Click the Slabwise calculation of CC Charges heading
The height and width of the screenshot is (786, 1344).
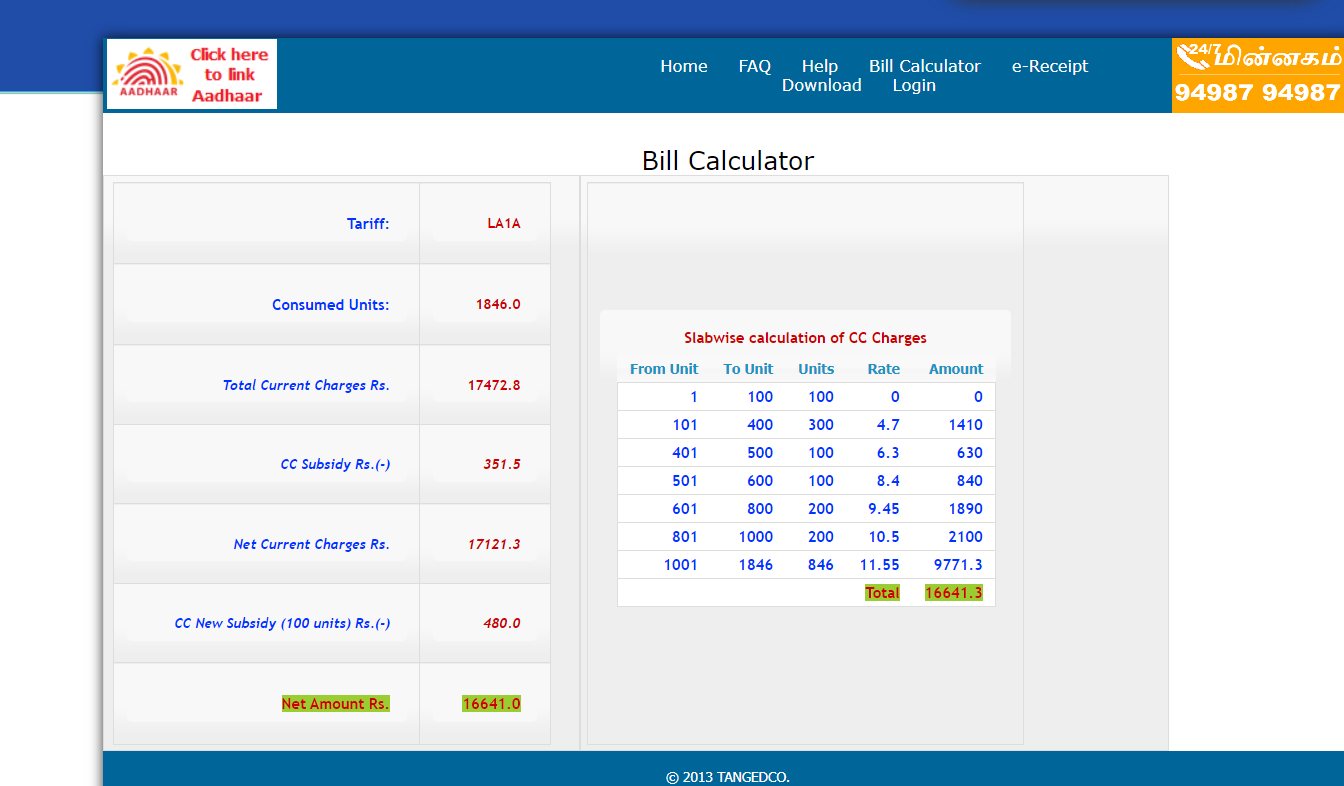pos(805,338)
